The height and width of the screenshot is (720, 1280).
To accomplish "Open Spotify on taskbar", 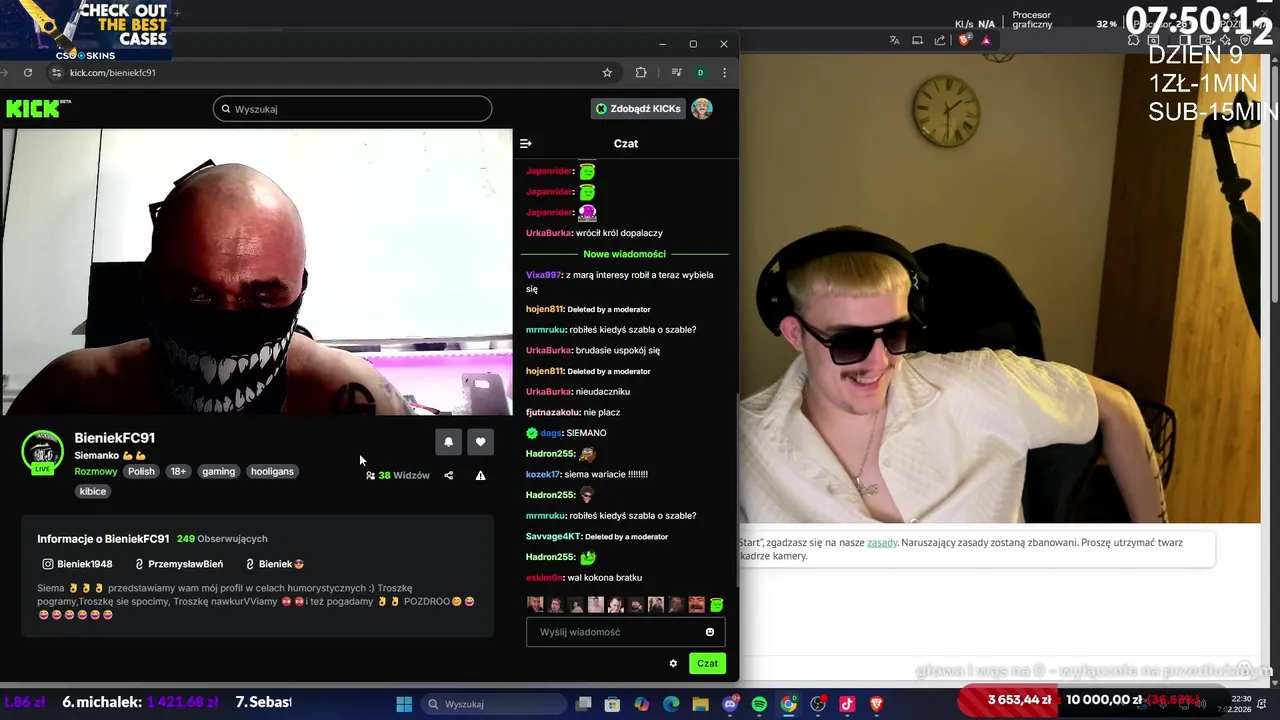I will pos(759,704).
